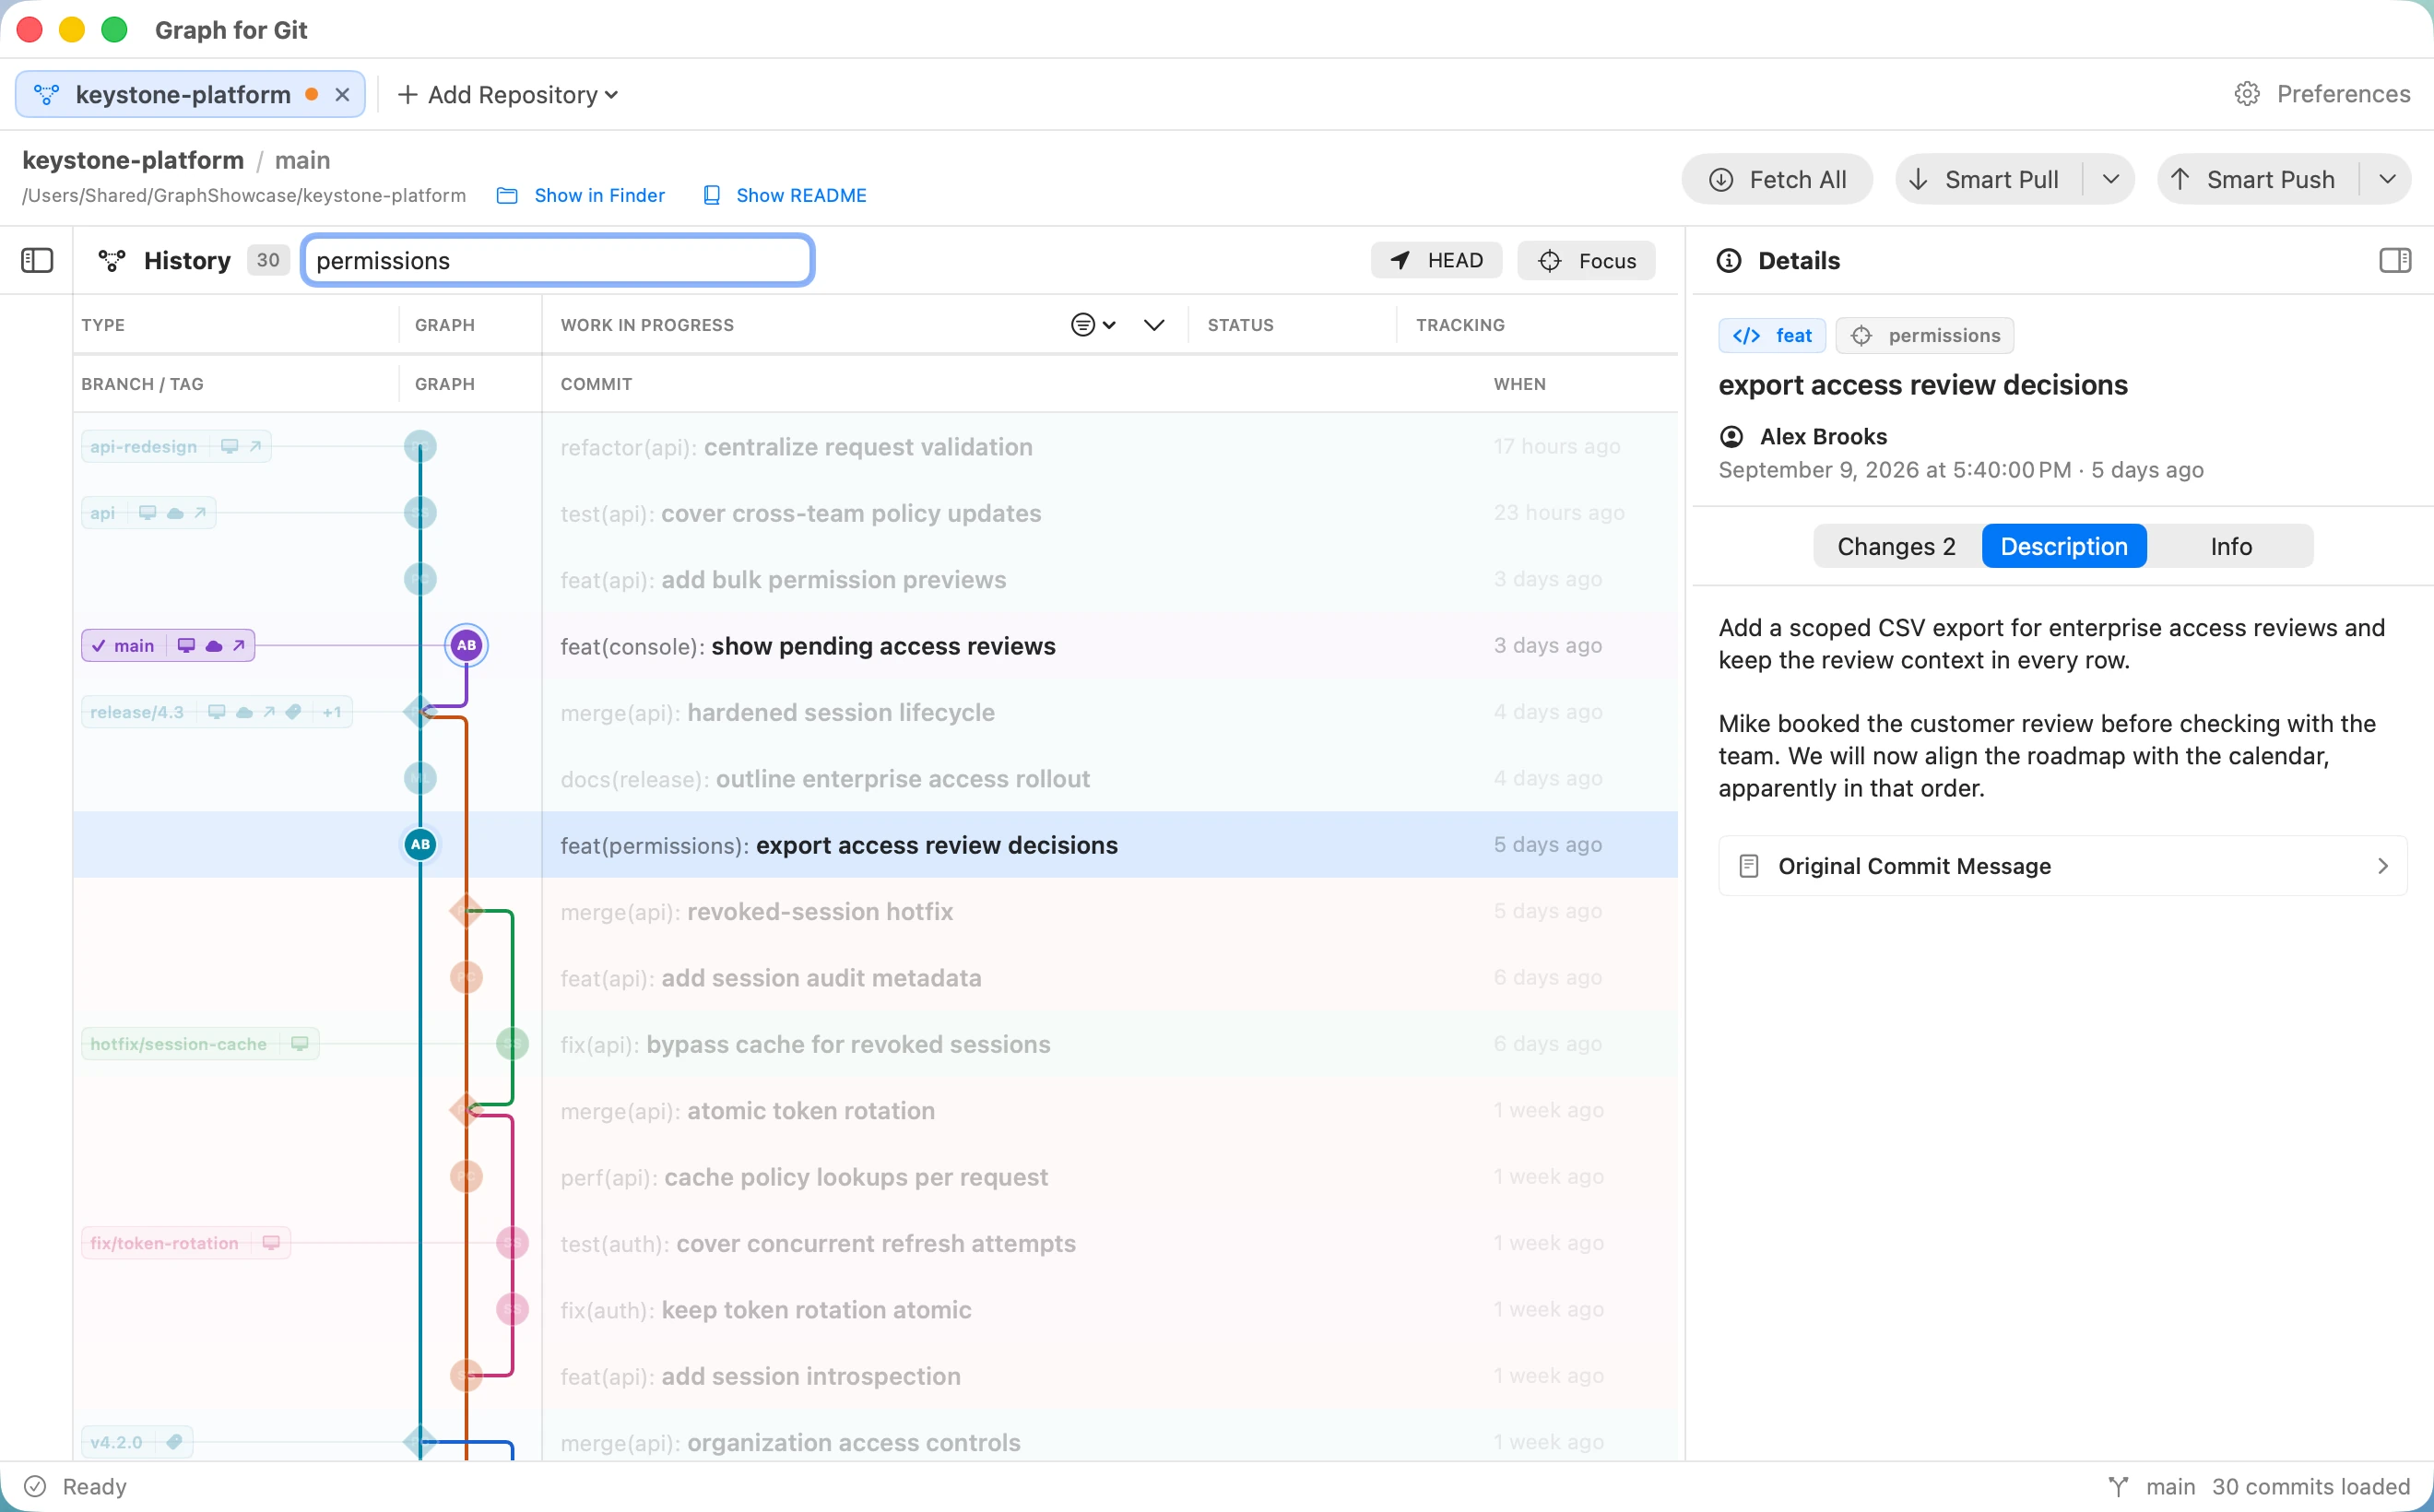2434x1512 pixels.
Task: Click merge diamond node for revoked-session hotfix
Action: pos(466,911)
